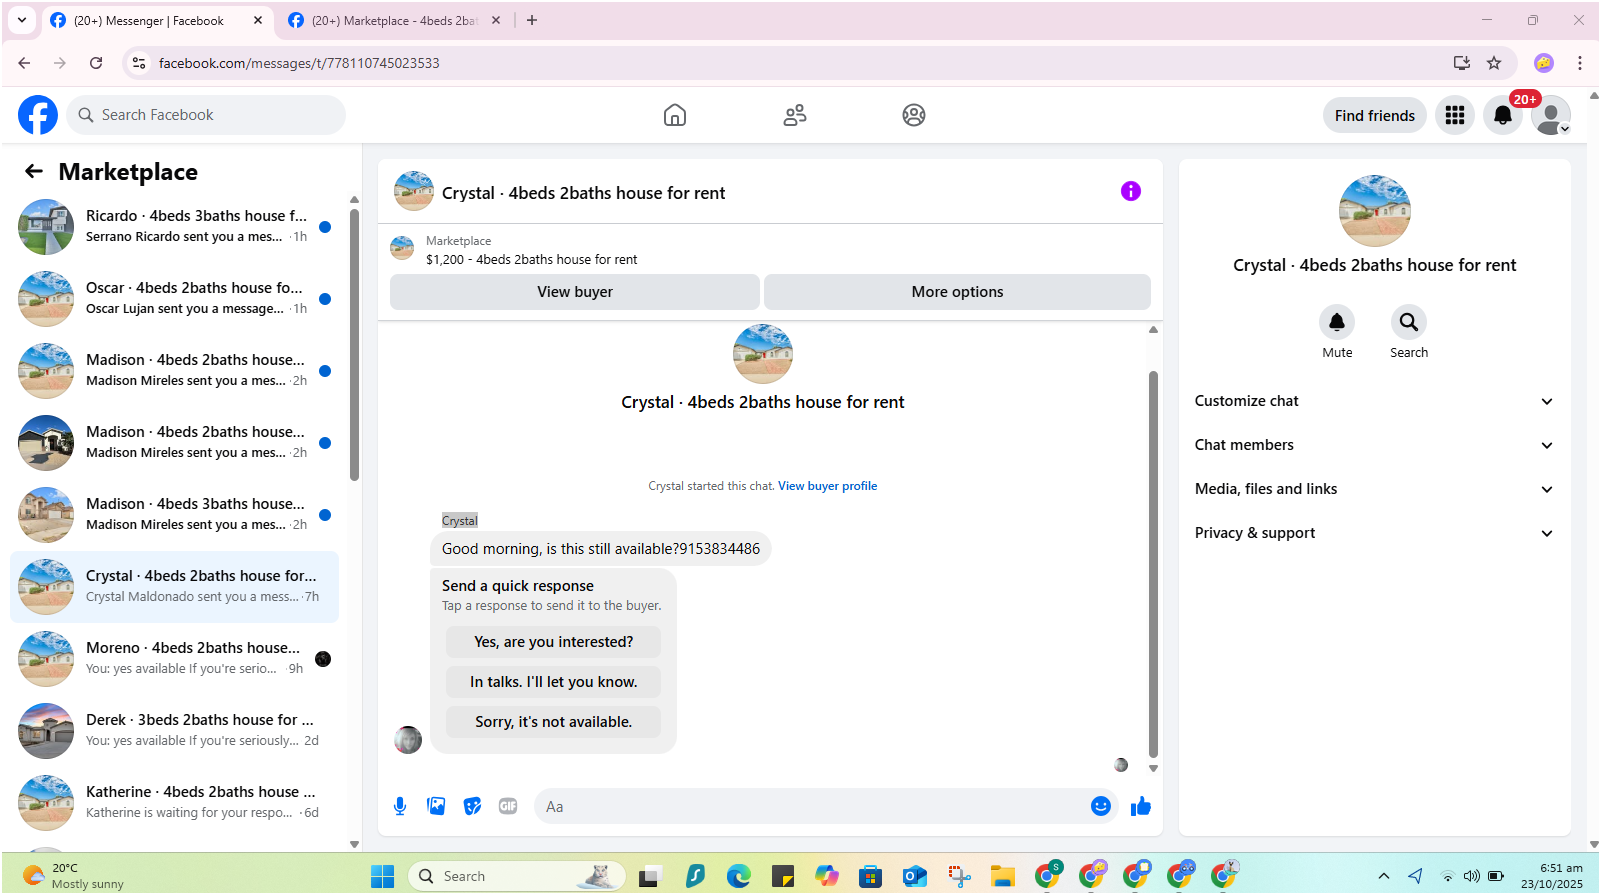The height and width of the screenshot is (895, 1601).
Task: Open Chrome's three-dot menu
Action: (1580, 63)
